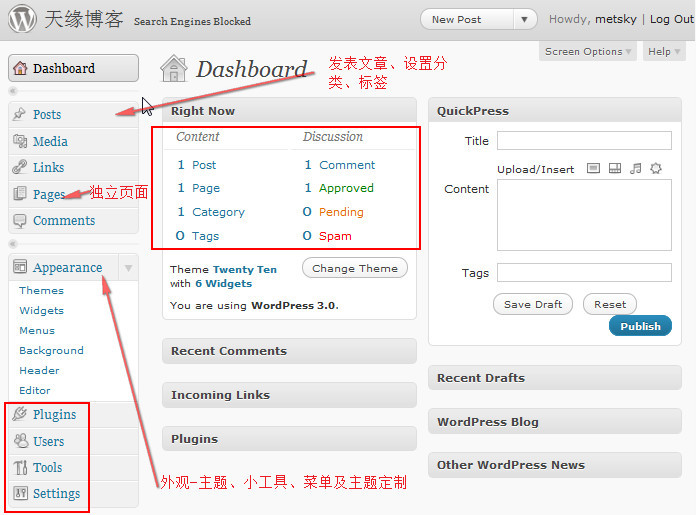Screen dimensions: 696x515
Task: Expand the Recent Drafts widget
Action: tap(555, 378)
